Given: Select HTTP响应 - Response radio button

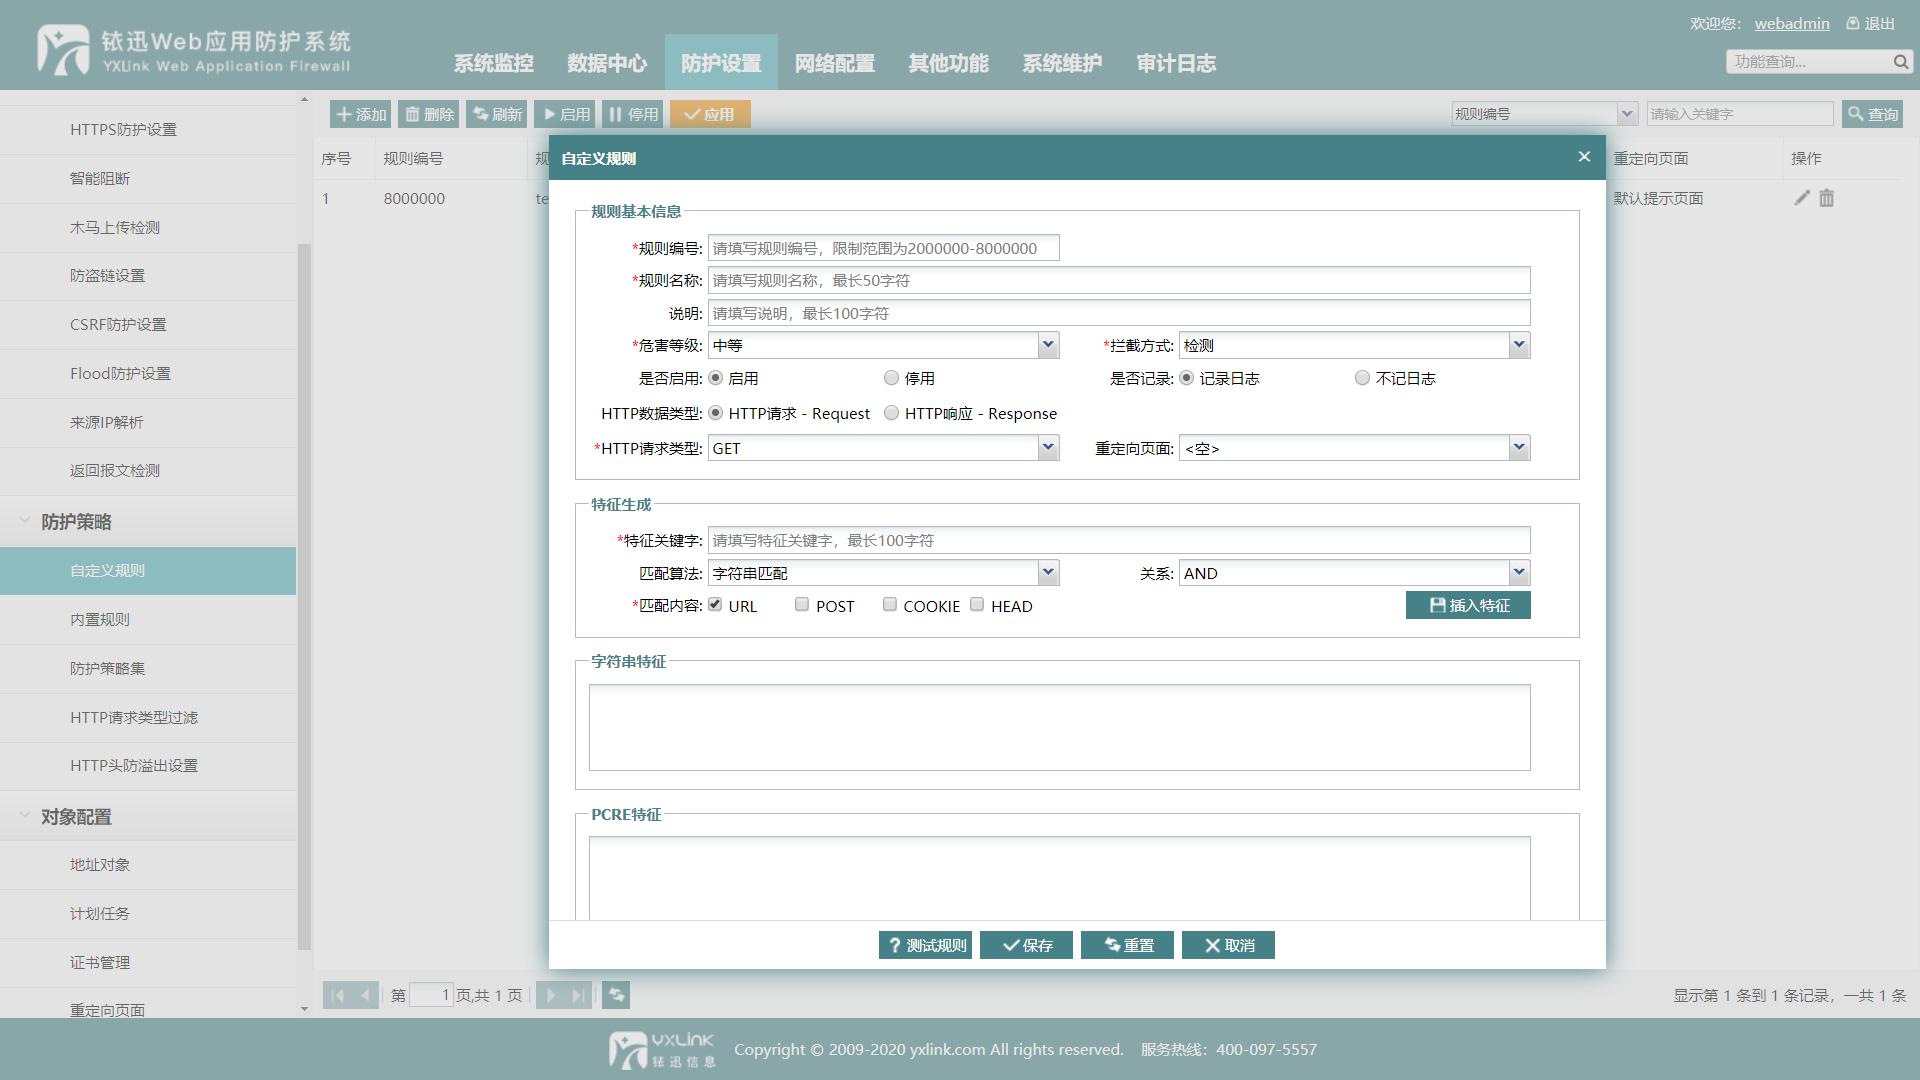Looking at the screenshot, I should 891,413.
